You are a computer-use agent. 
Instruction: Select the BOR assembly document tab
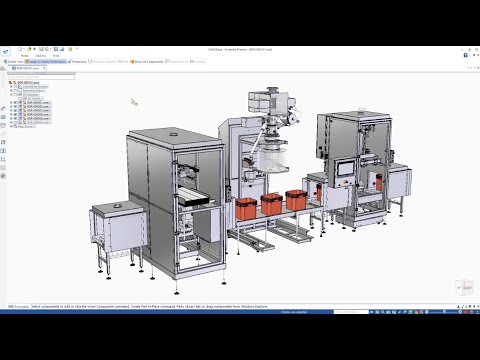point(26,68)
